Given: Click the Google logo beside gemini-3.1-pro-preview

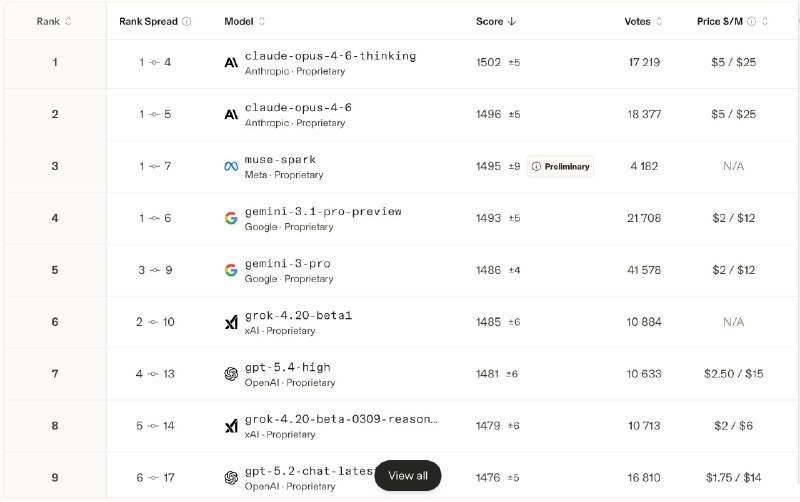Looking at the screenshot, I should [x=231, y=218].
